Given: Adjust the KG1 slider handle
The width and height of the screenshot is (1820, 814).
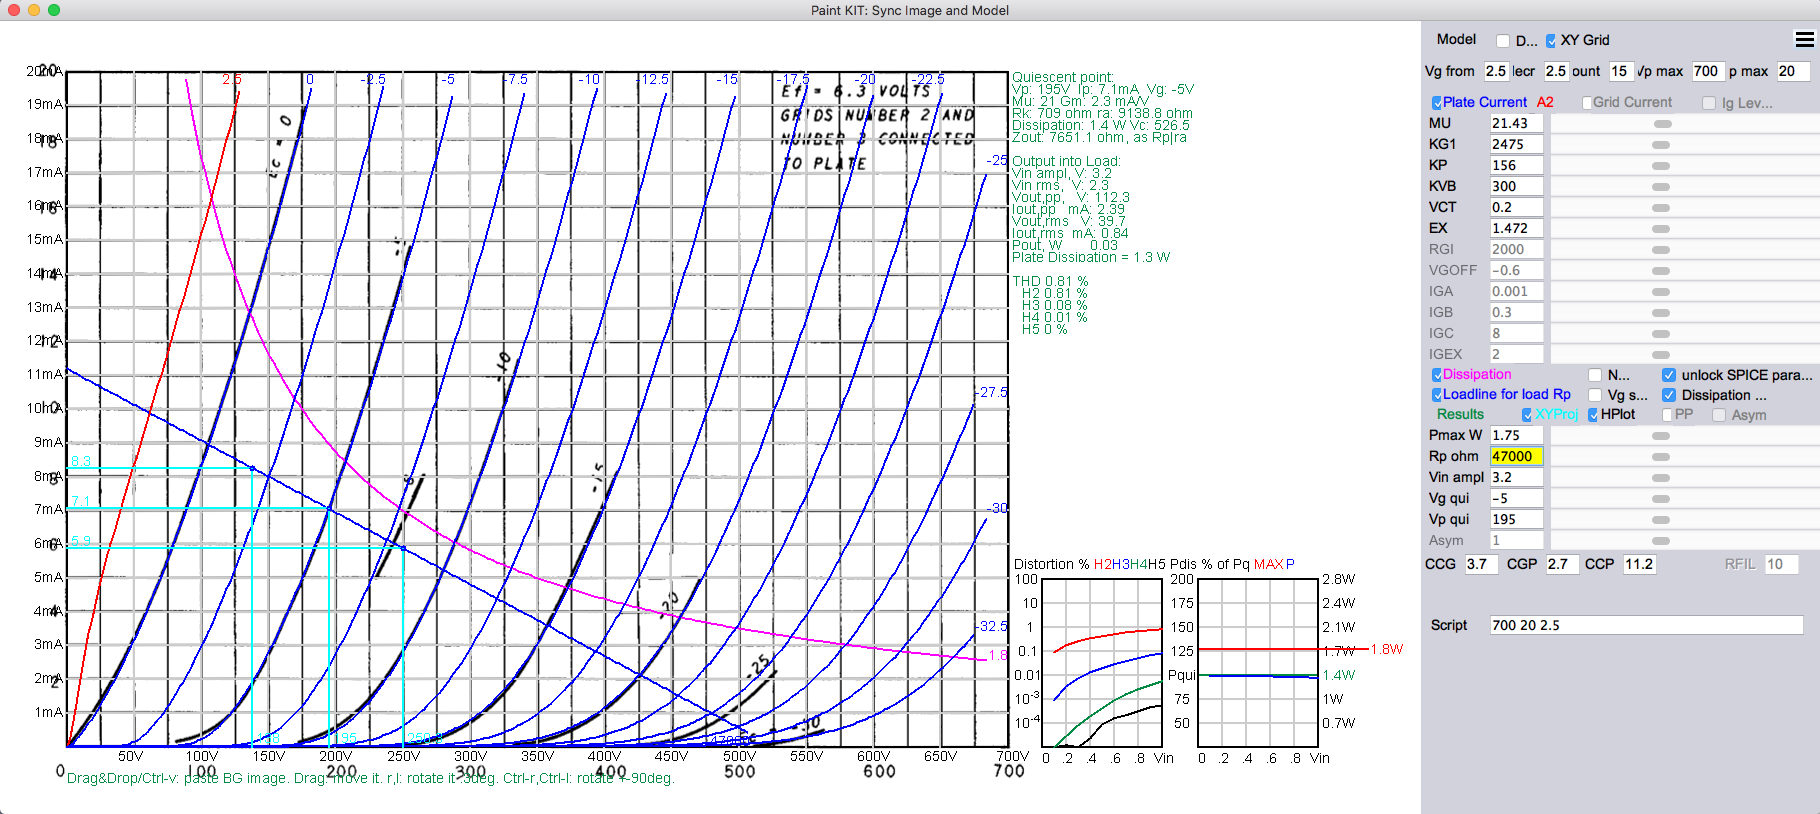Looking at the screenshot, I should pos(1662,145).
